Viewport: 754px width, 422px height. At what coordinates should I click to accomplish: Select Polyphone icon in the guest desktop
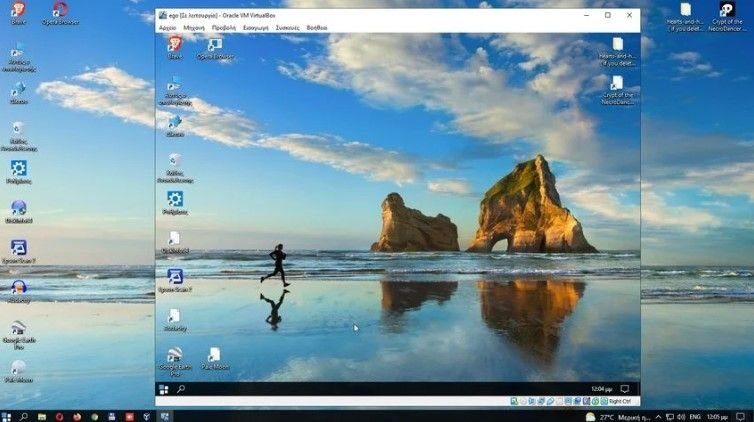(175, 200)
